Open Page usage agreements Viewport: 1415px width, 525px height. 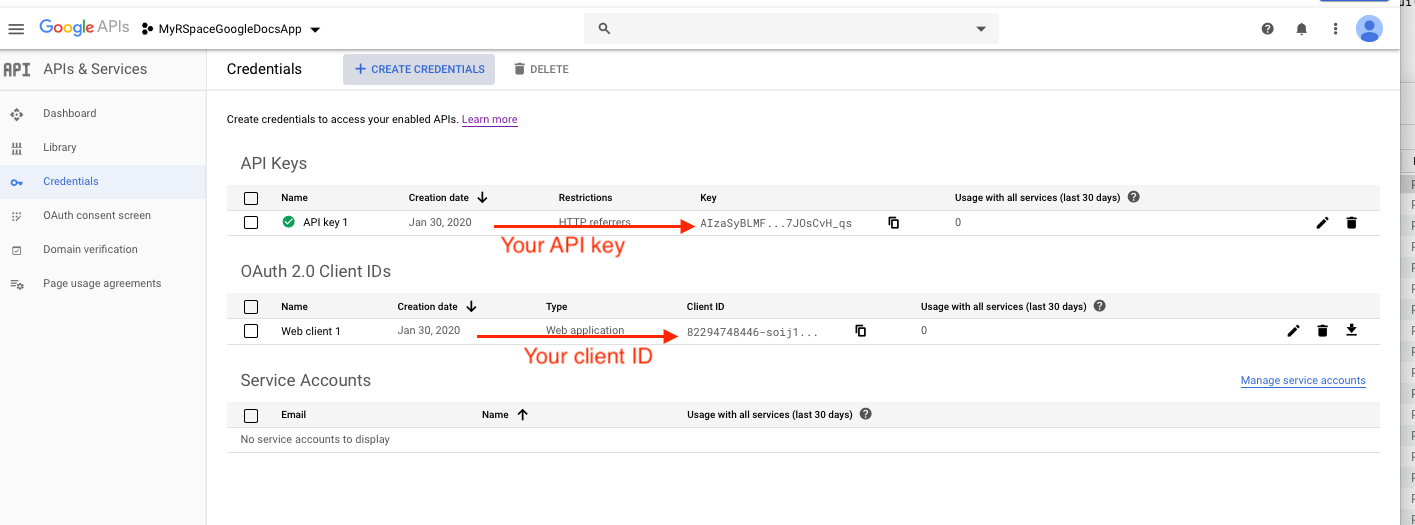pyautogui.click(x=102, y=283)
